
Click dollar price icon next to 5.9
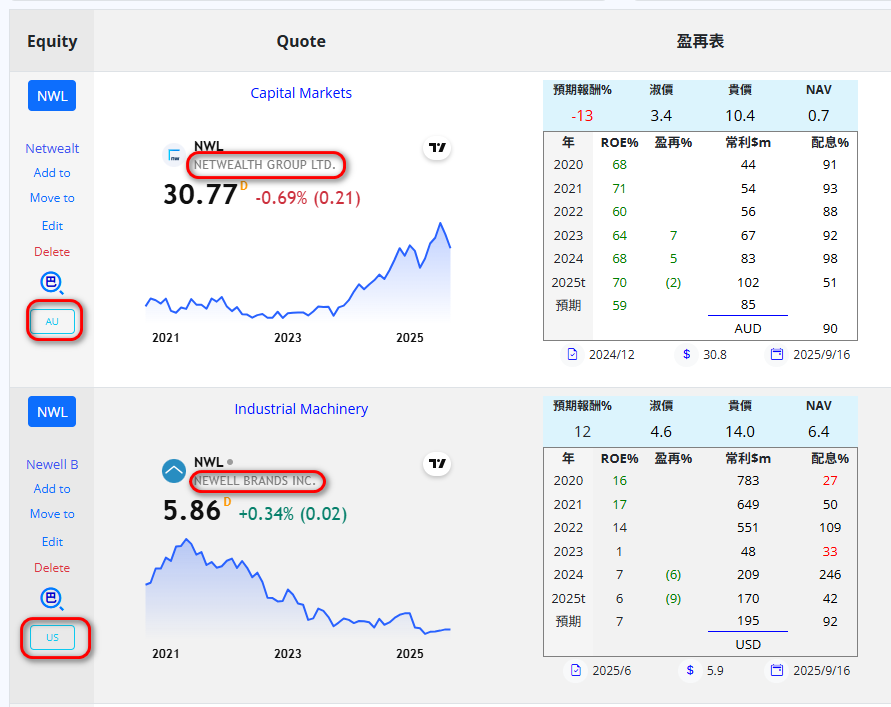pos(690,671)
